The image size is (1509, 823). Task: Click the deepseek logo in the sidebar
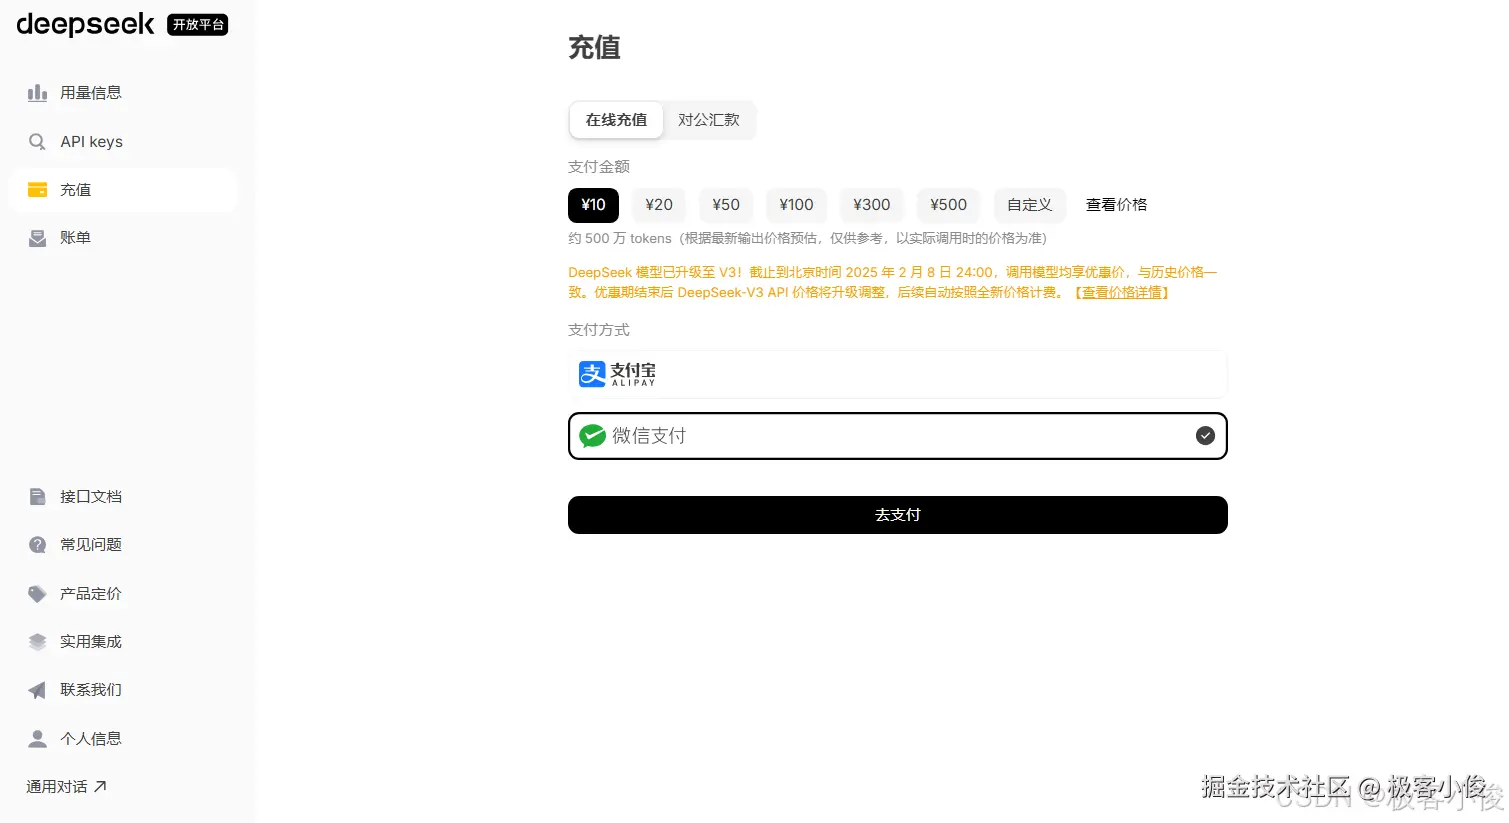pyautogui.click(x=86, y=24)
